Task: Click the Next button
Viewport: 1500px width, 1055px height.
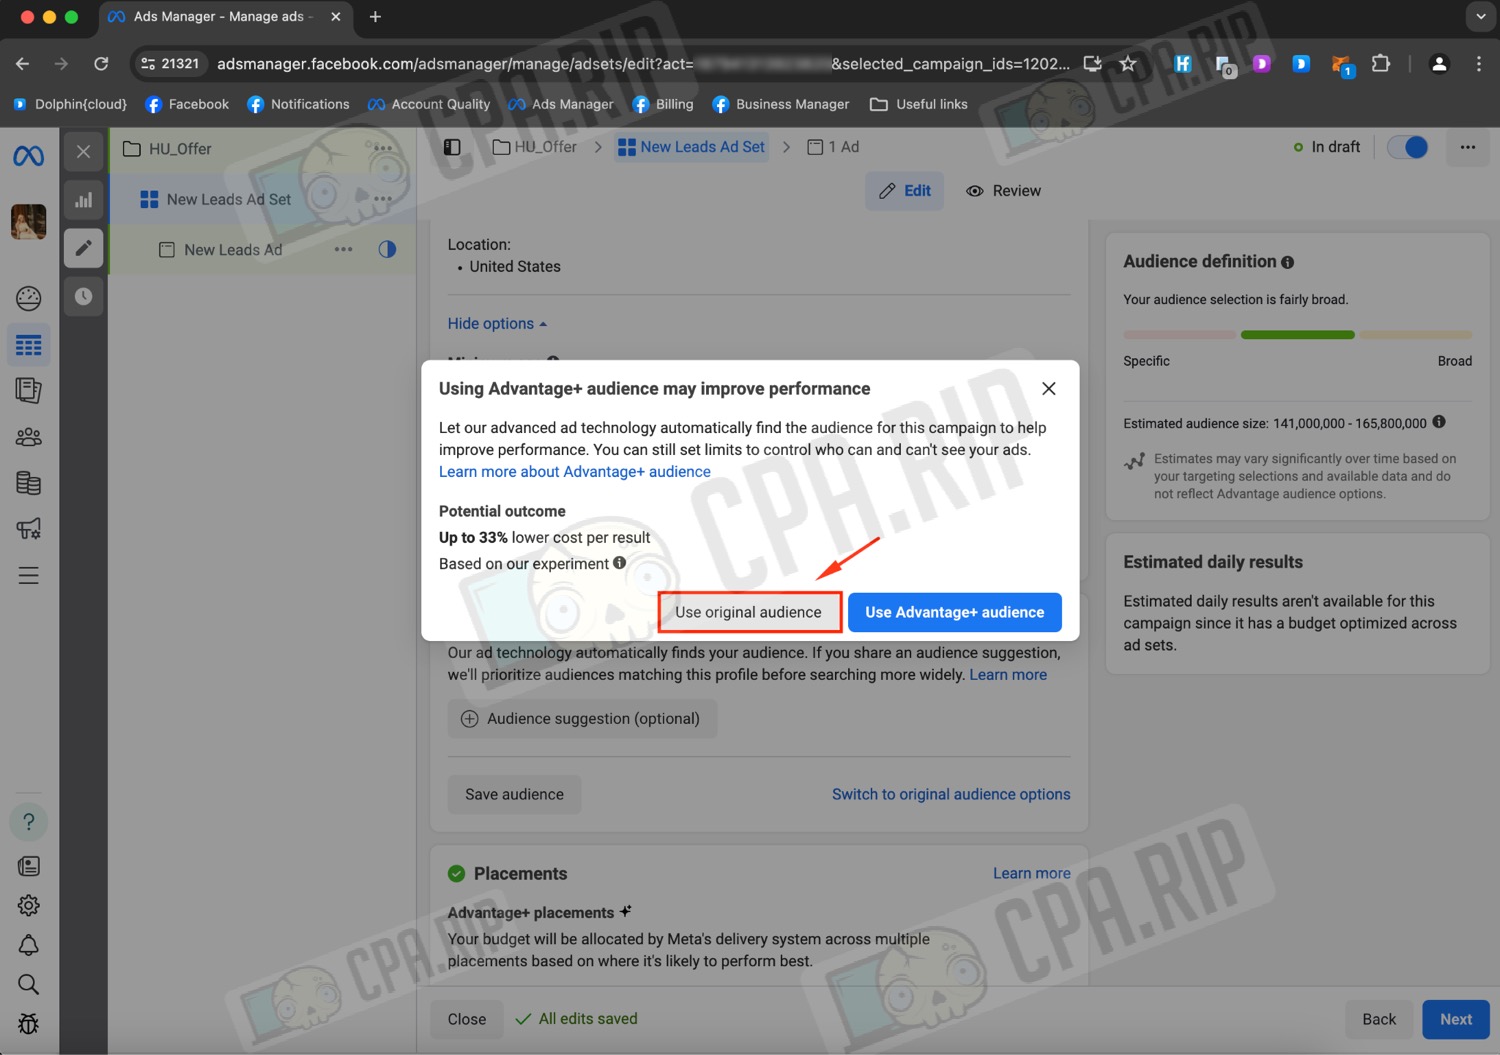Action: pos(1456,1019)
